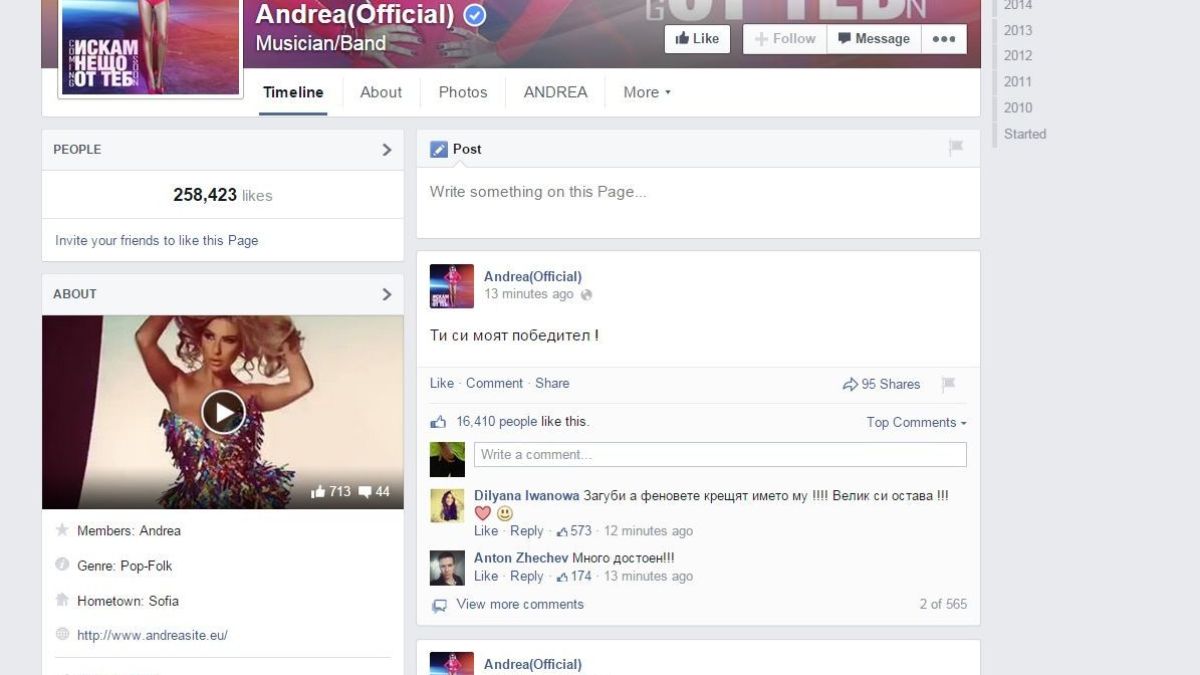
Task: Click the thumbs-up icon beside 16,410 people like this
Action: 438,422
